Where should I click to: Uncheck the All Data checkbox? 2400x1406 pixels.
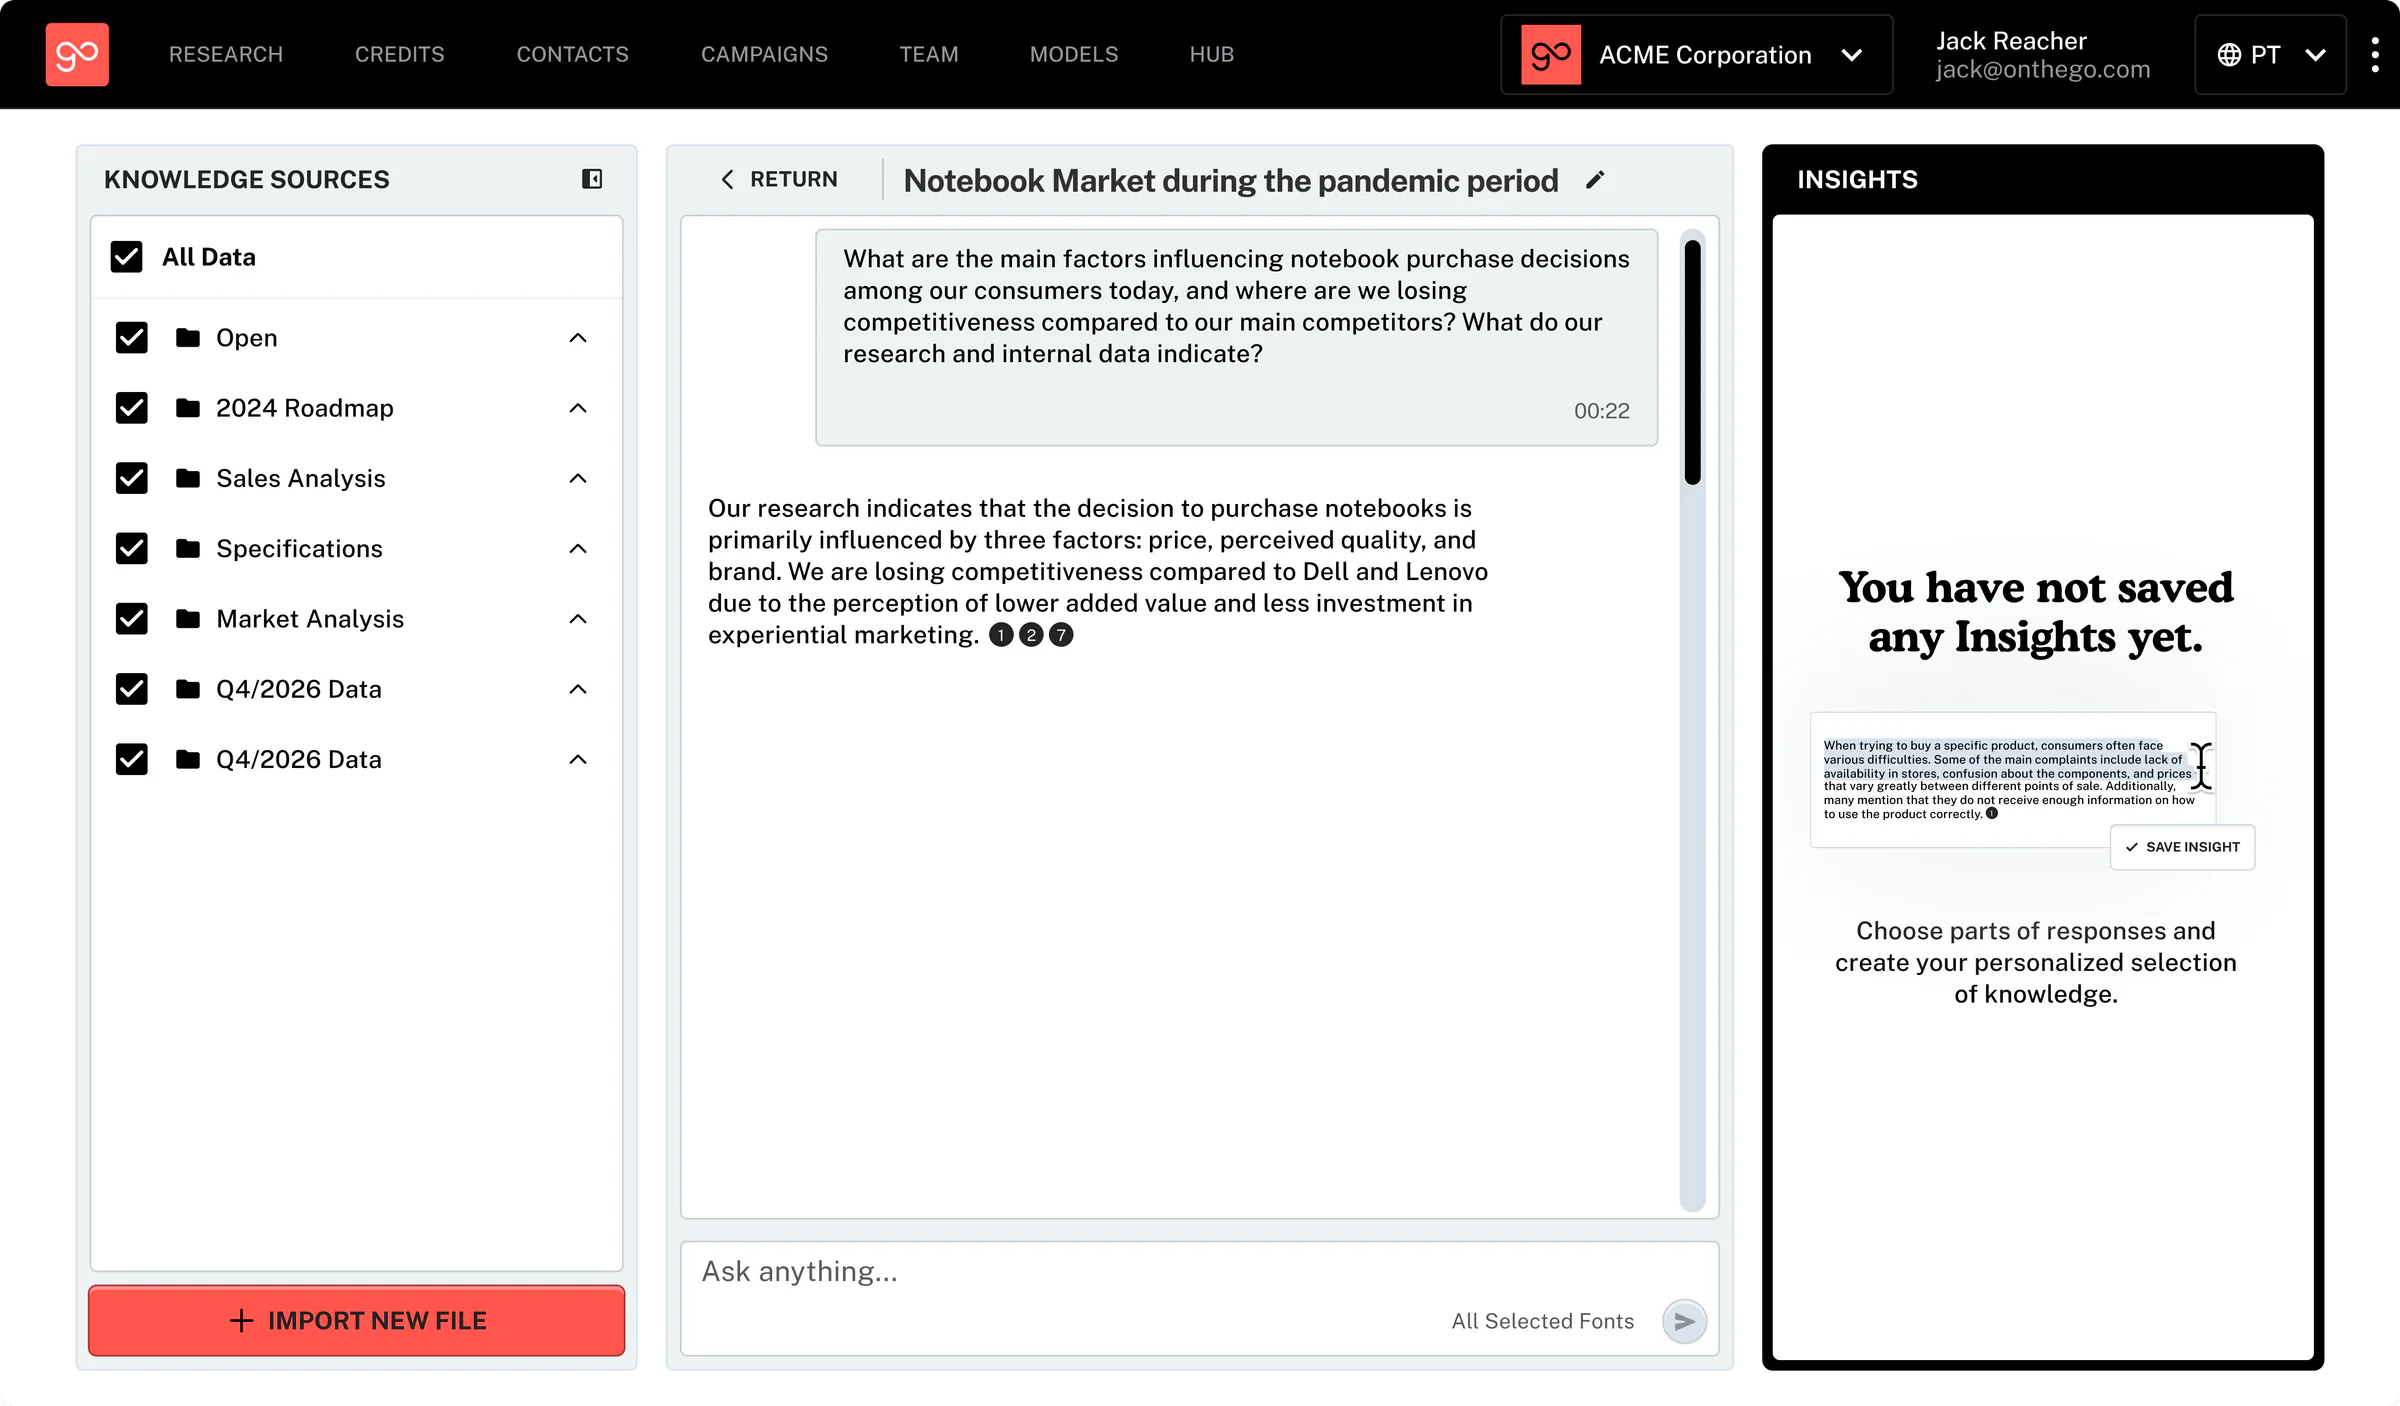126,257
